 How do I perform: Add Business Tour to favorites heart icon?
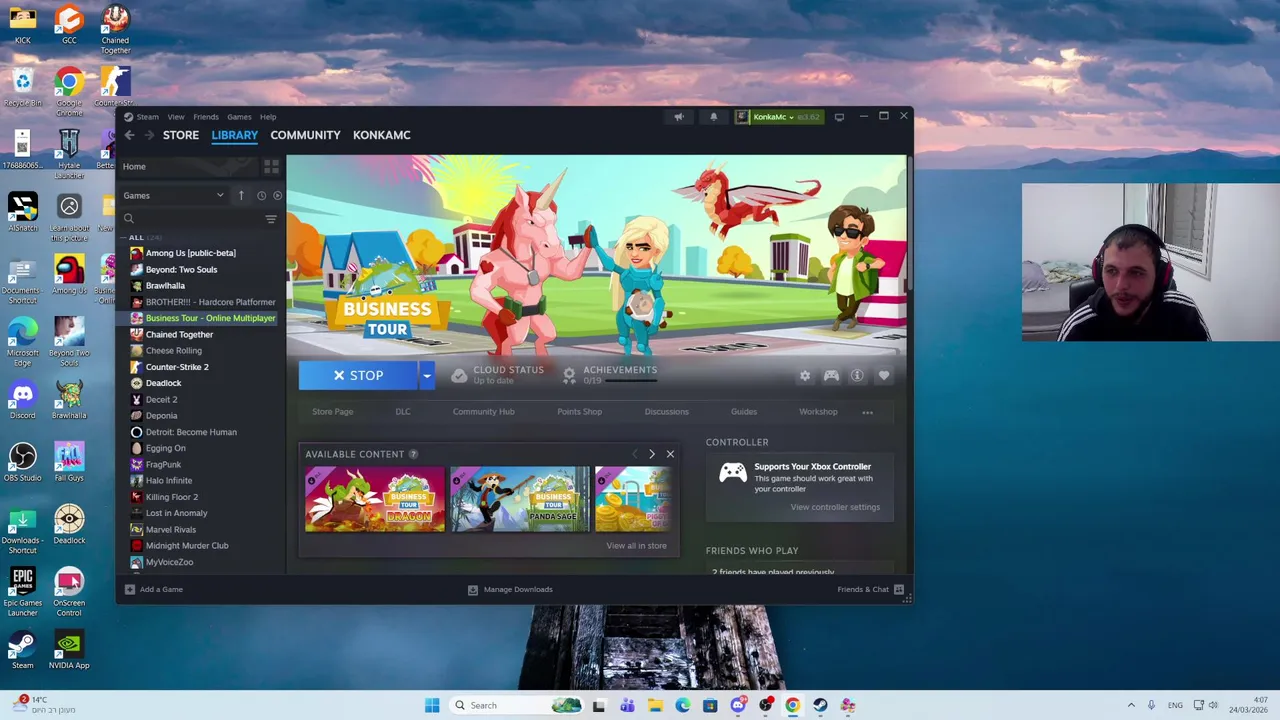coord(884,376)
